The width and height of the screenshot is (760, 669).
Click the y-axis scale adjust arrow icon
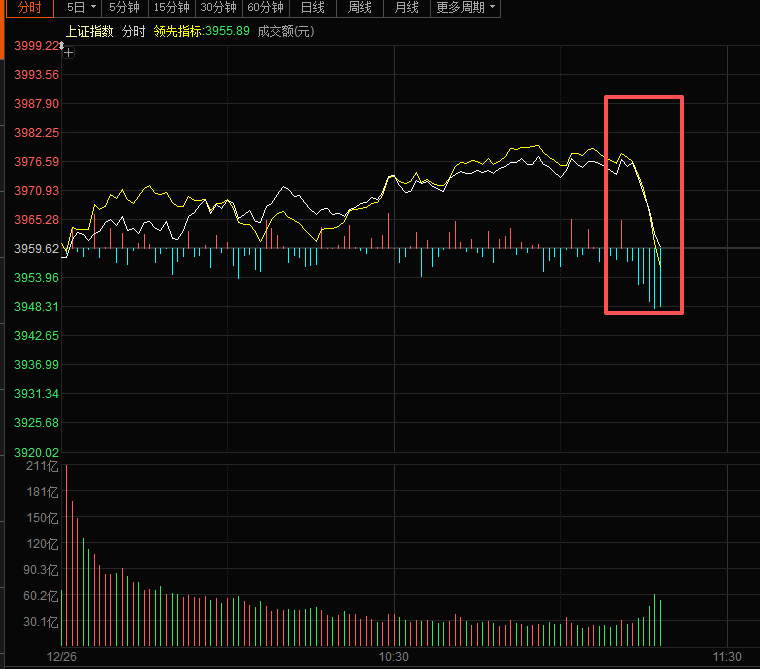pyautogui.click(x=62, y=46)
